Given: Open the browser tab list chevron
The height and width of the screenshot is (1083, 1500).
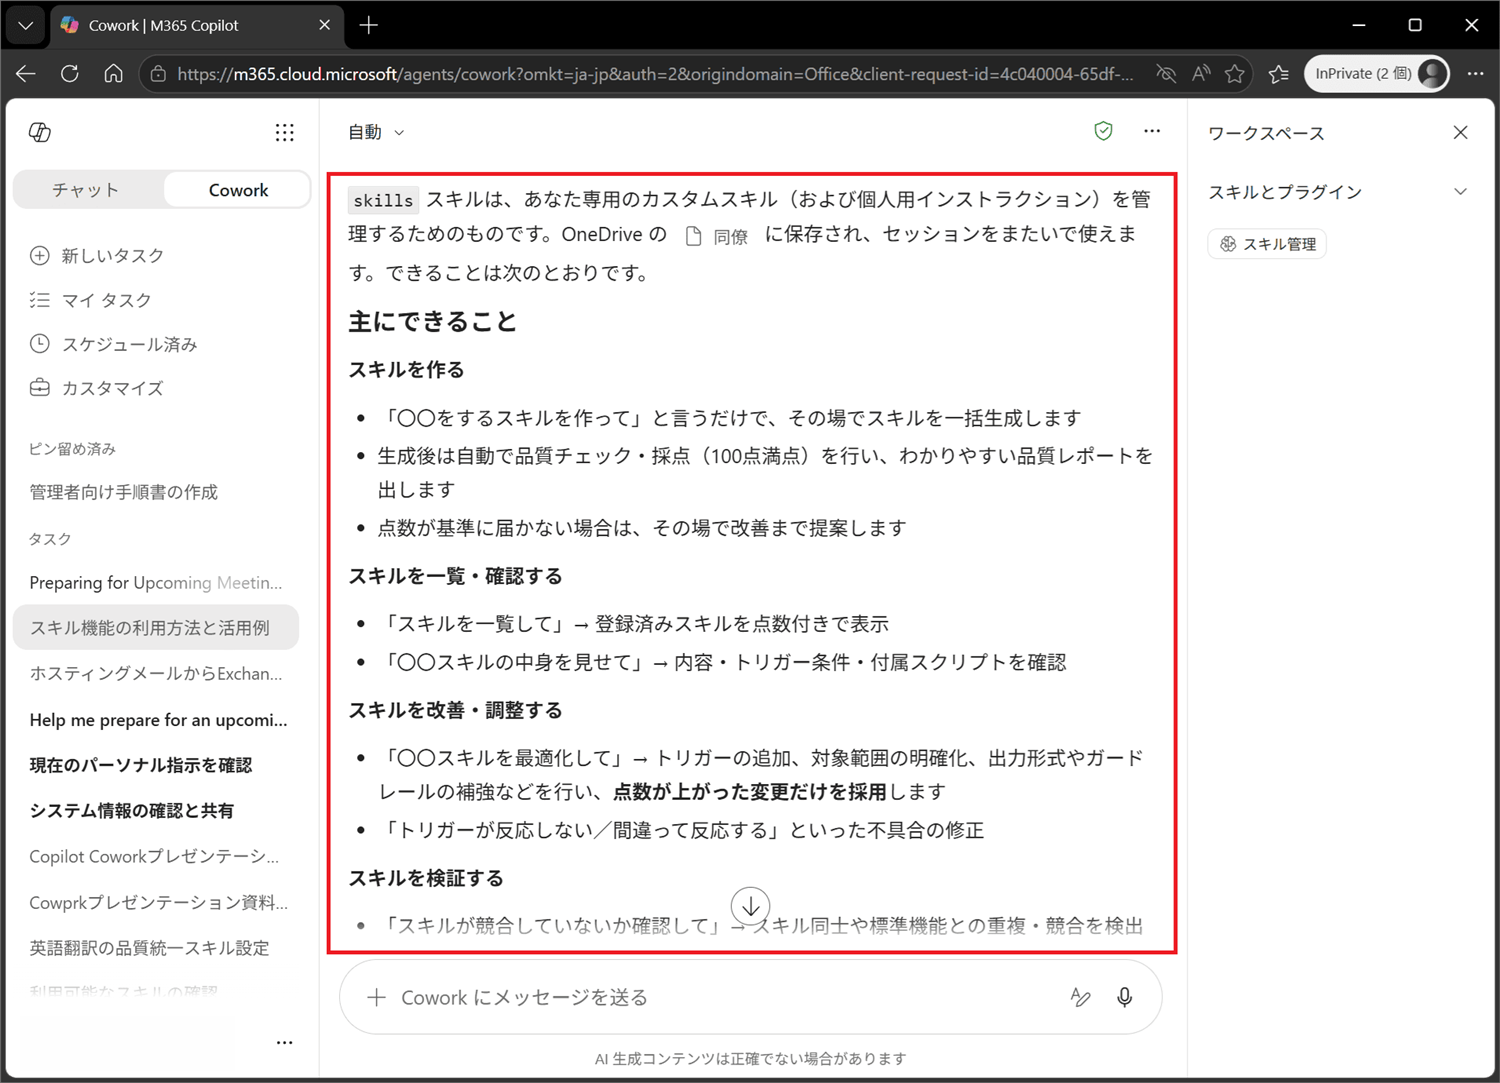Looking at the screenshot, I should tap(25, 25).
